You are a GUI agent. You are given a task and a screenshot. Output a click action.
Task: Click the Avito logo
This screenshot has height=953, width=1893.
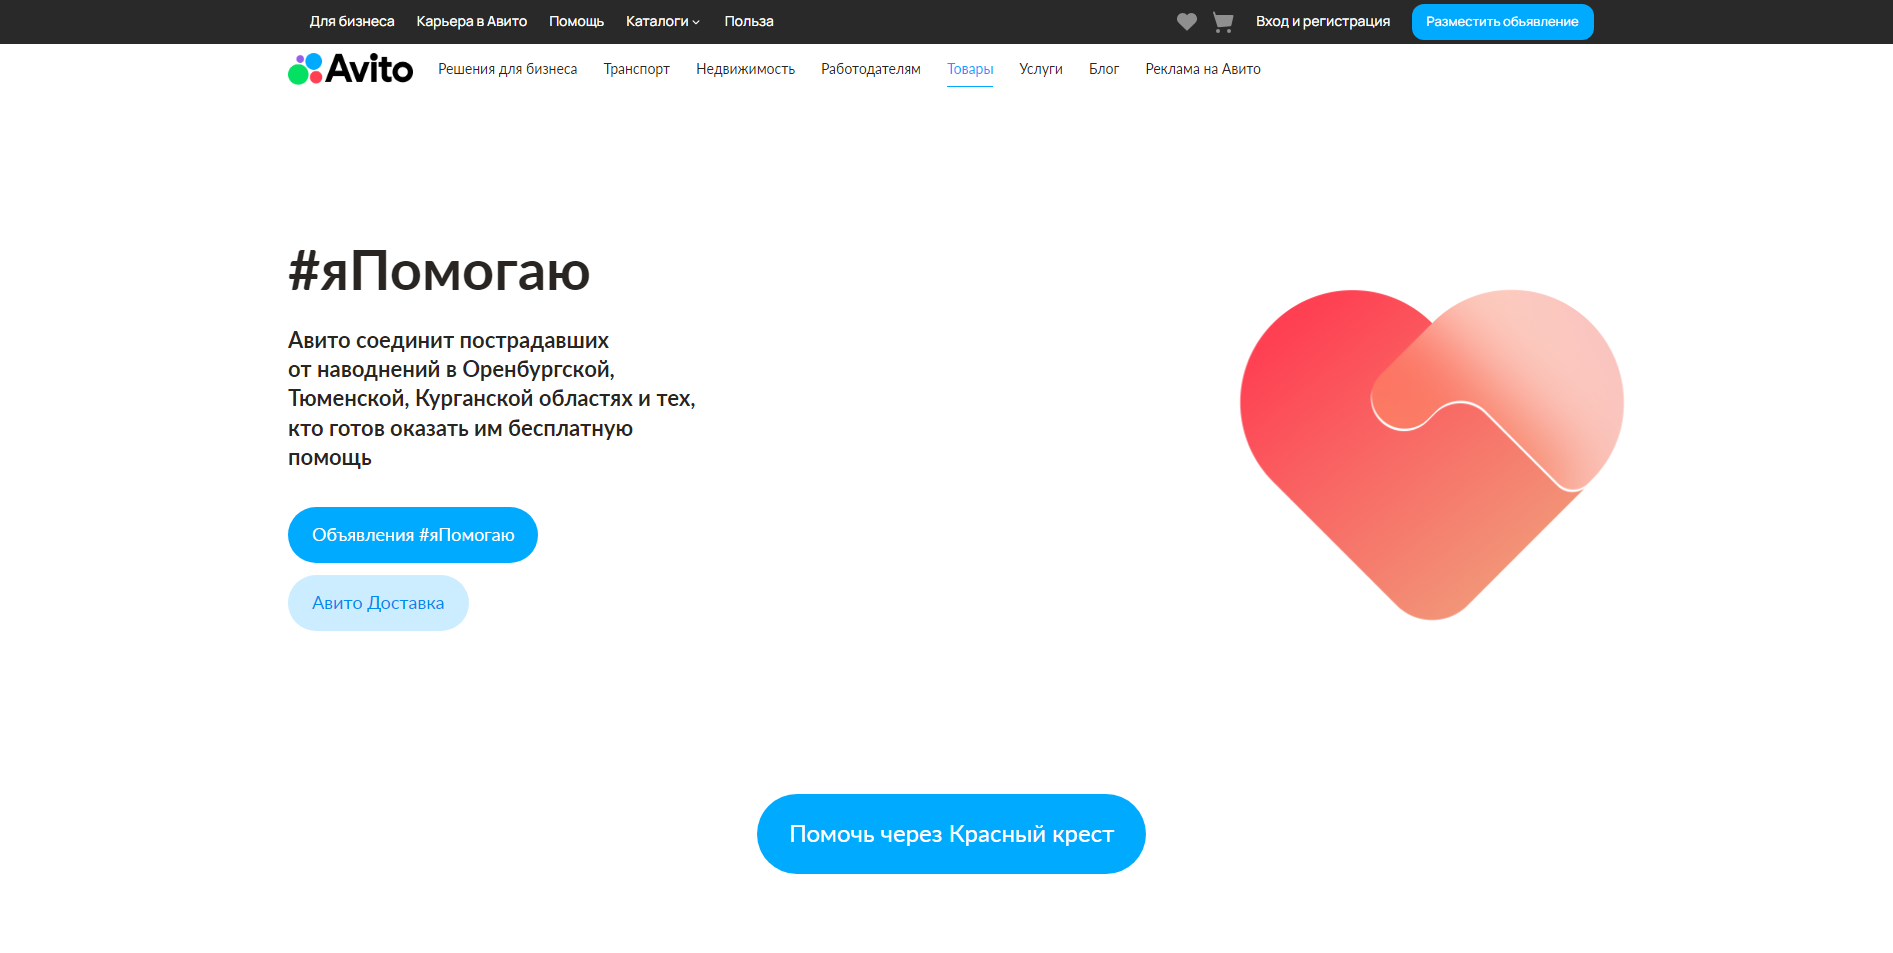351,69
